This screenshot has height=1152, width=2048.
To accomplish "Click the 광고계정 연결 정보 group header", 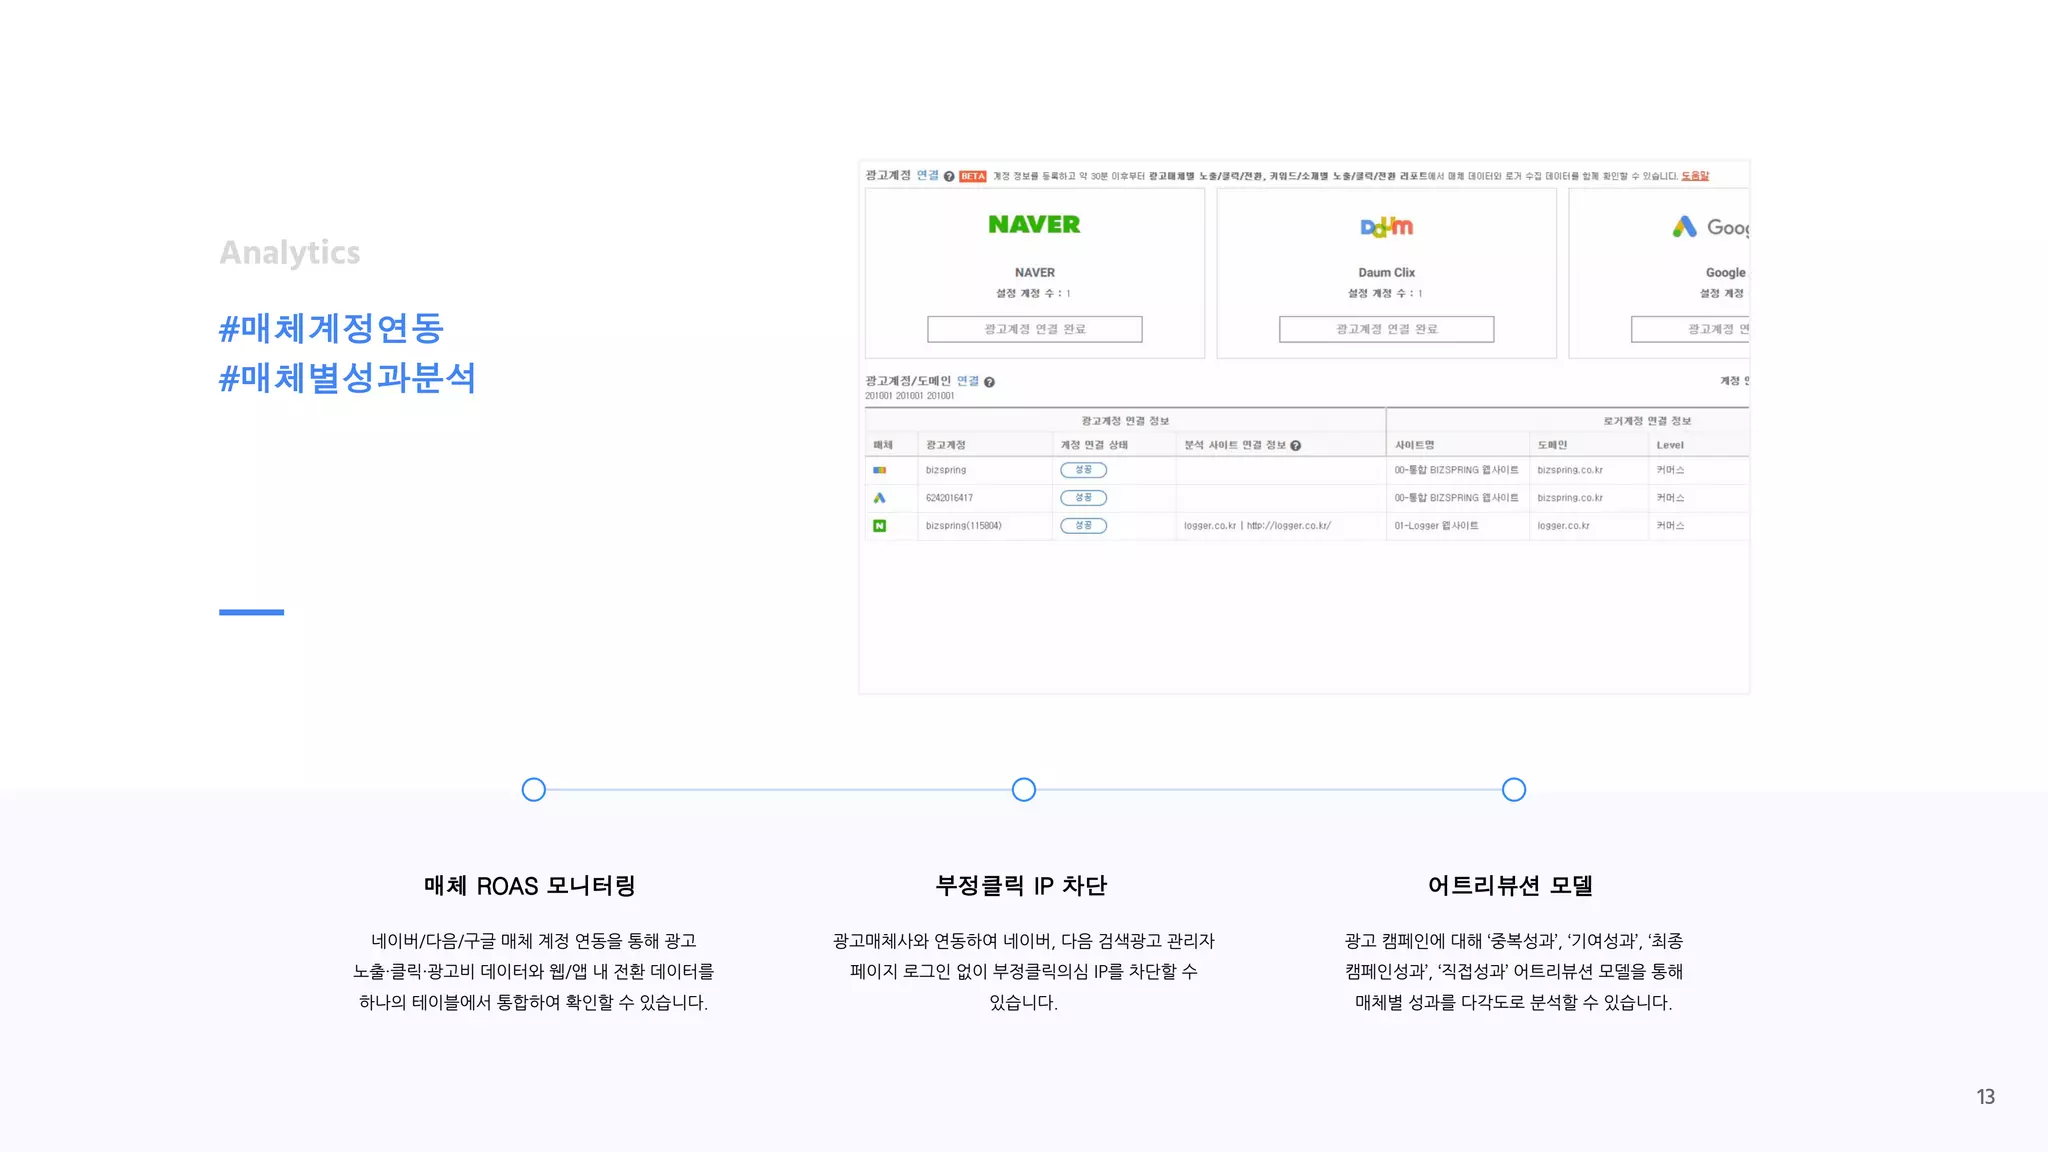I will tap(1125, 421).
